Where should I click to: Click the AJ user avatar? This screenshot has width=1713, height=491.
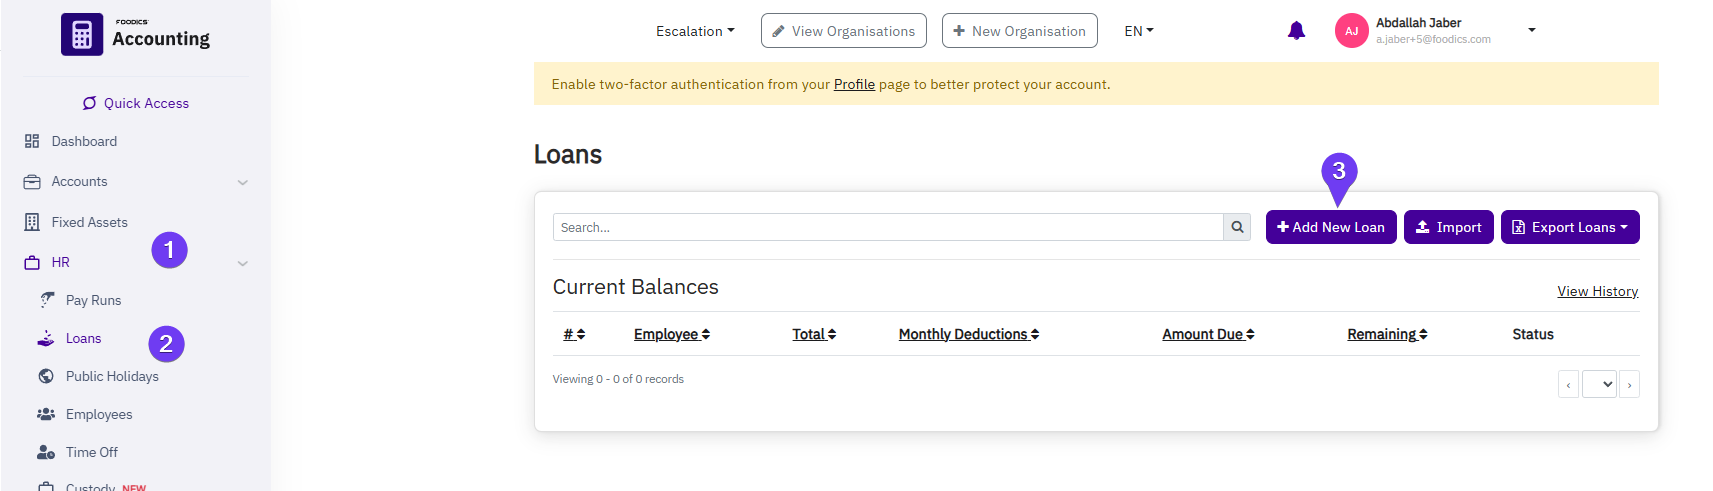pyautogui.click(x=1351, y=31)
